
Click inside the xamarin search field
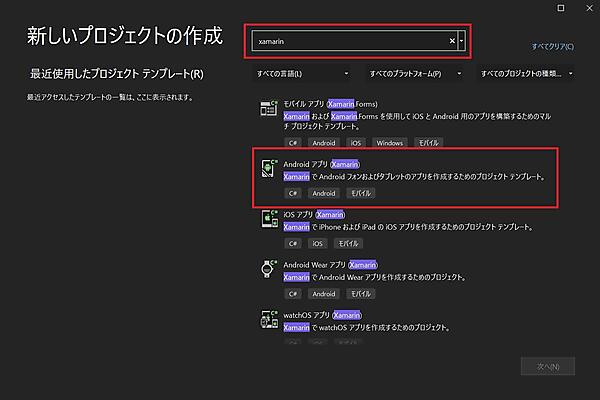coord(350,42)
